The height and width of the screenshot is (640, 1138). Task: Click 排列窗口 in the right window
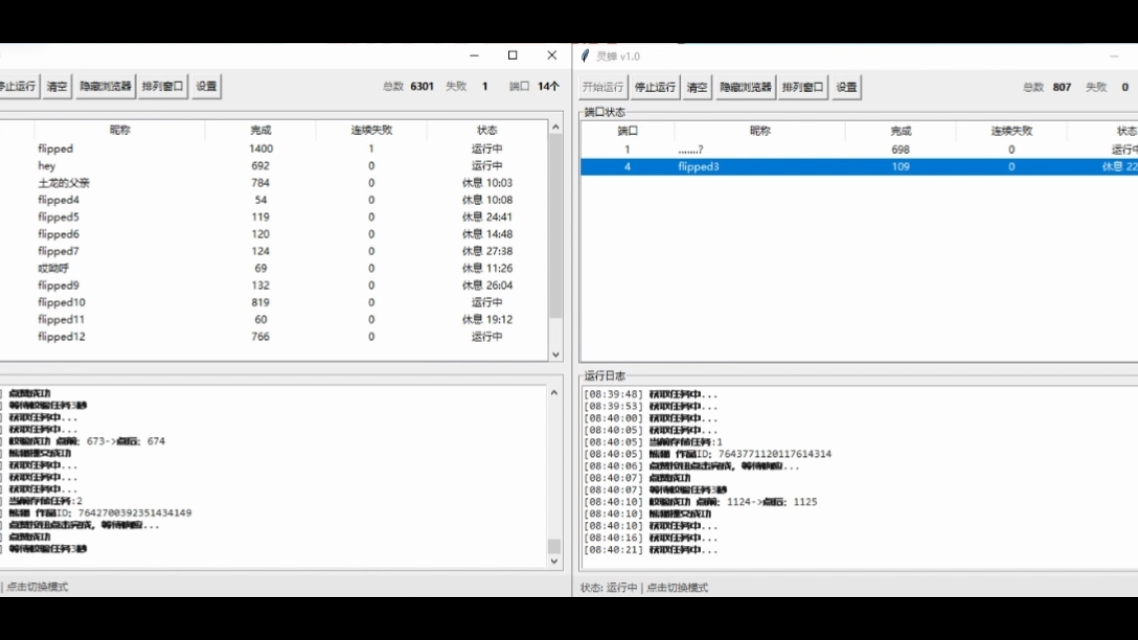tap(803, 87)
